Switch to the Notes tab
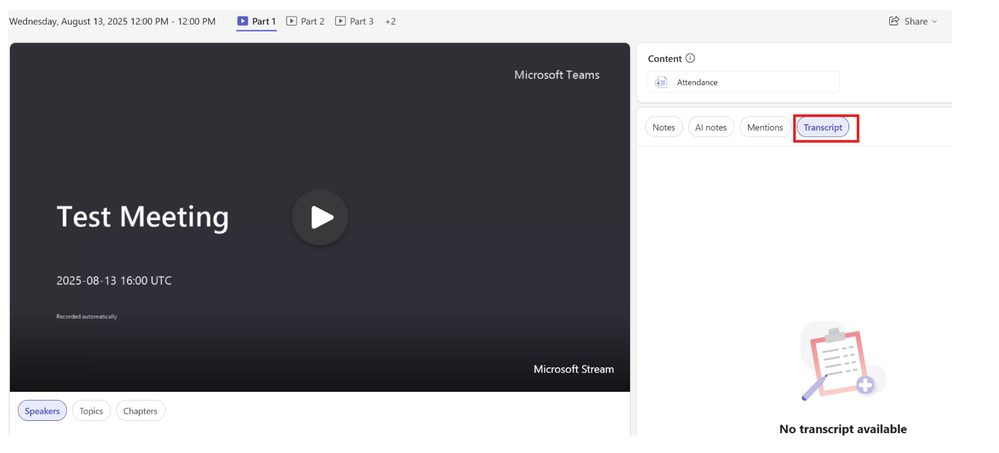 [663, 127]
